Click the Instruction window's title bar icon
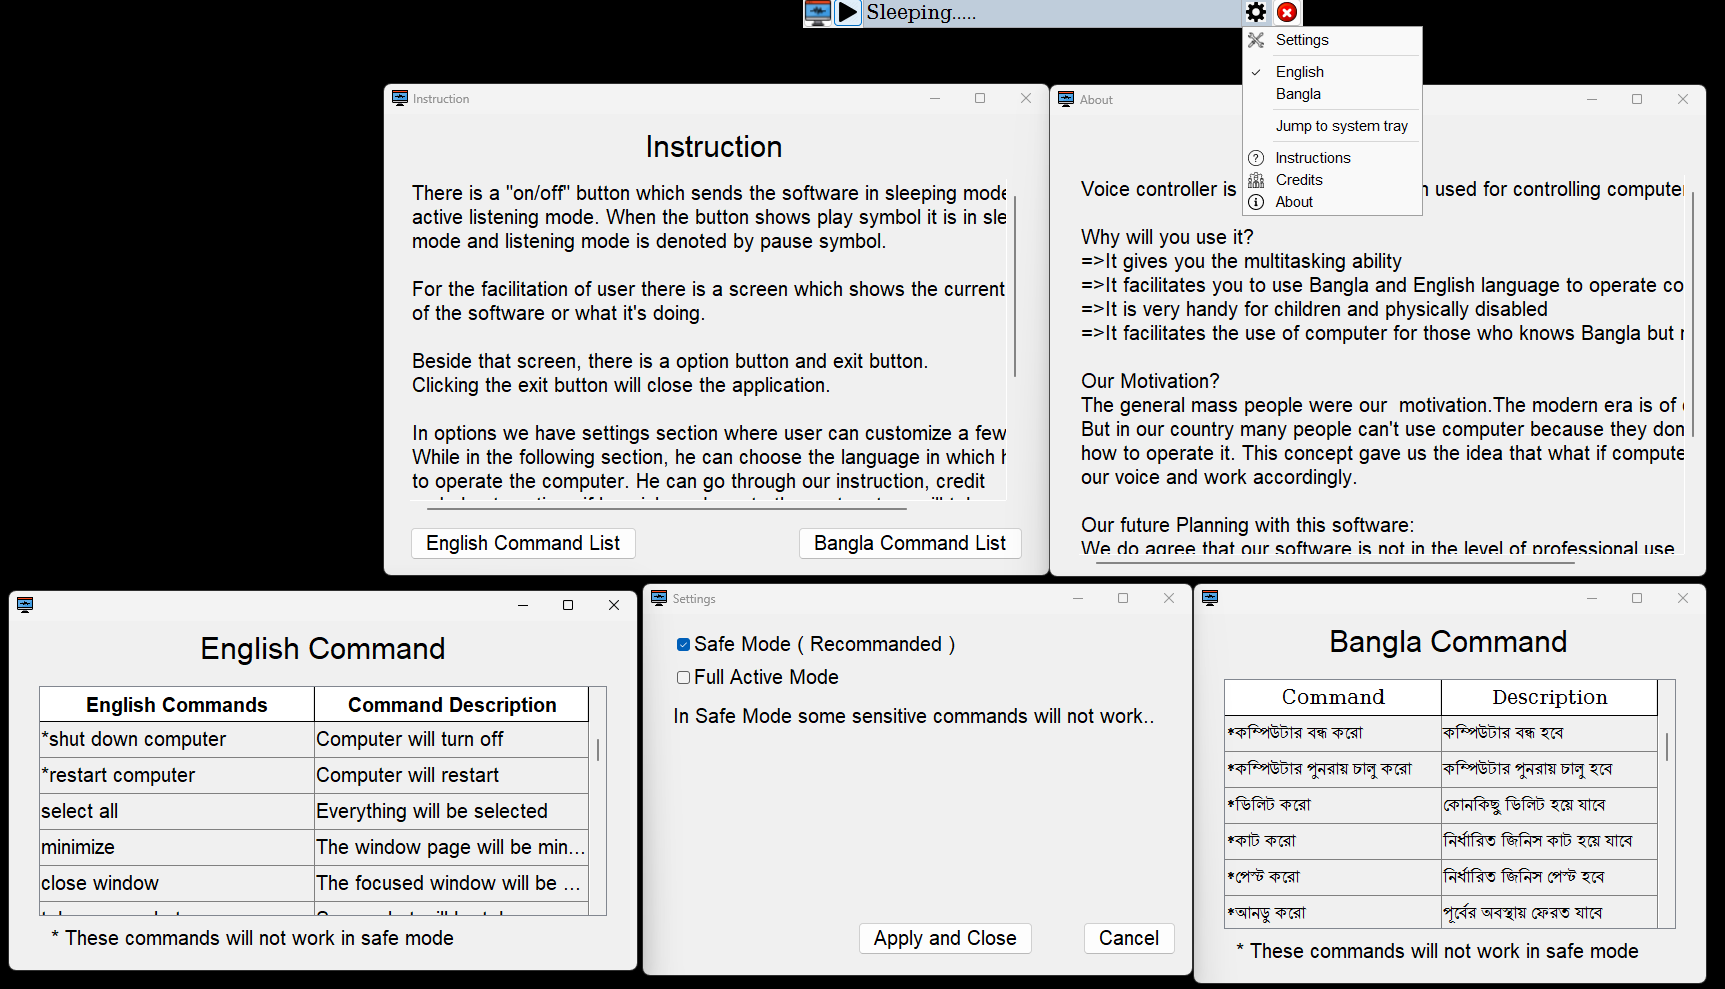 coord(400,98)
